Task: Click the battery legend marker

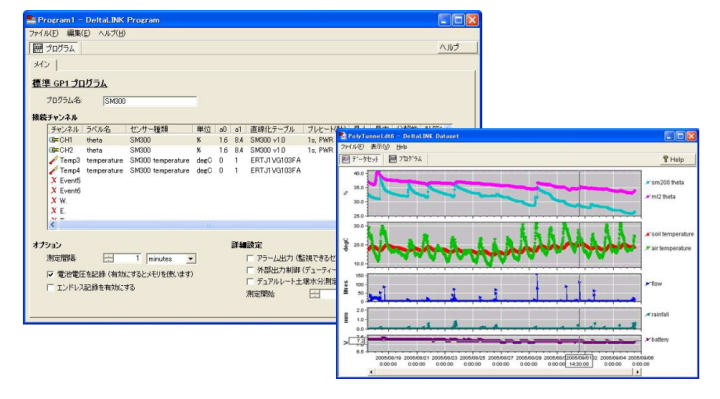Action: pyautogui.click(x=647, y=340)
